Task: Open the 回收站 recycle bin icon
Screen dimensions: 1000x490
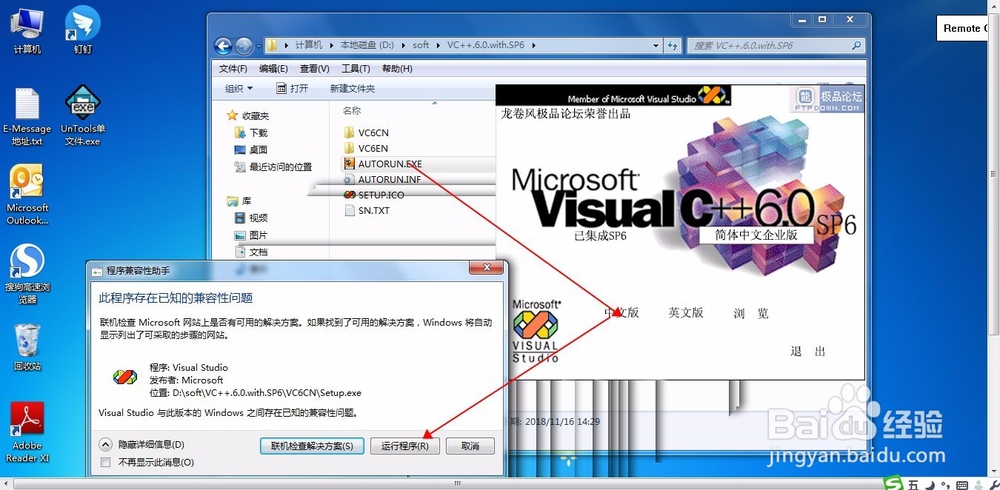Action: coord(27,348)
